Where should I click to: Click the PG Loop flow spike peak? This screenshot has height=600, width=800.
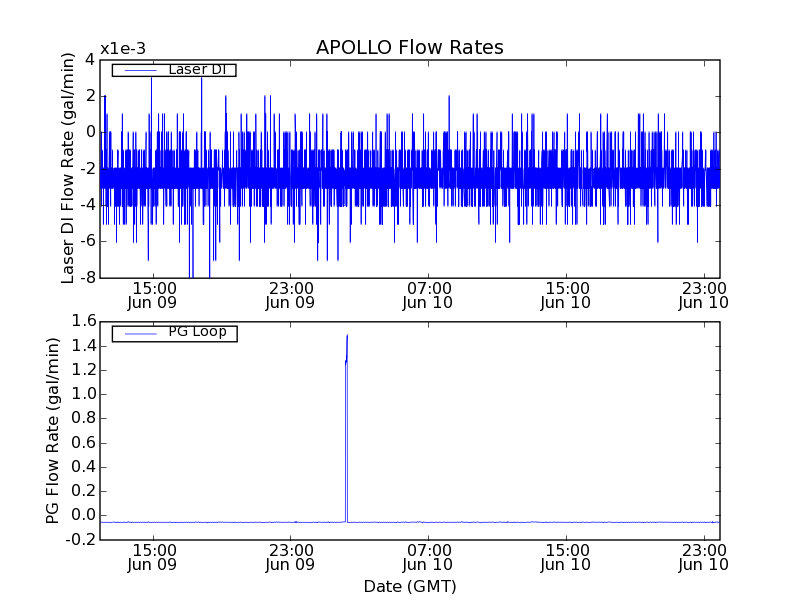tap(347, 336)
